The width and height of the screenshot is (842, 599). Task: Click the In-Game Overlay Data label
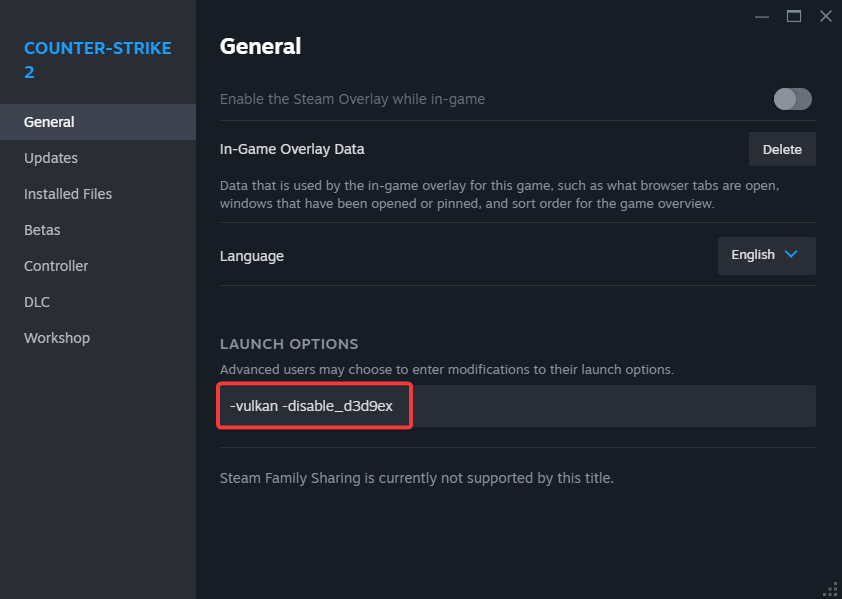tap(292, 149)
